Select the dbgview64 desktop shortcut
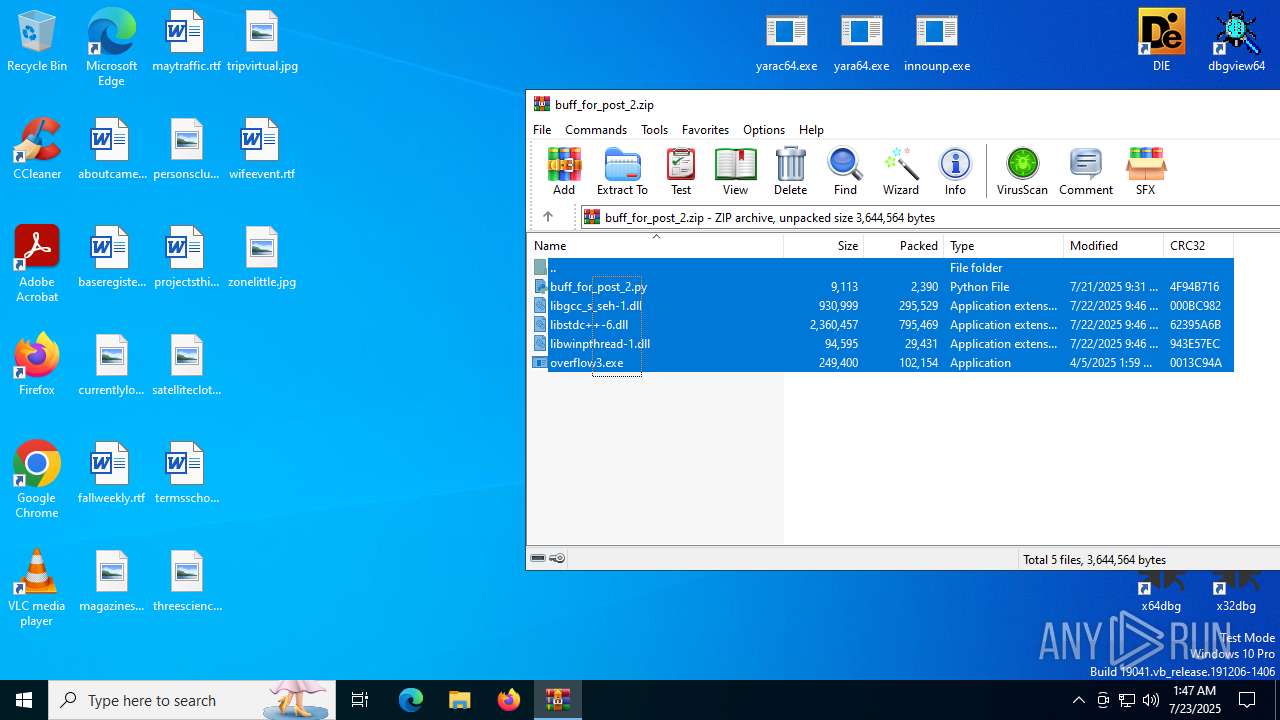This screenshot has width=1280, height=720. click(x=1236, y=42)
